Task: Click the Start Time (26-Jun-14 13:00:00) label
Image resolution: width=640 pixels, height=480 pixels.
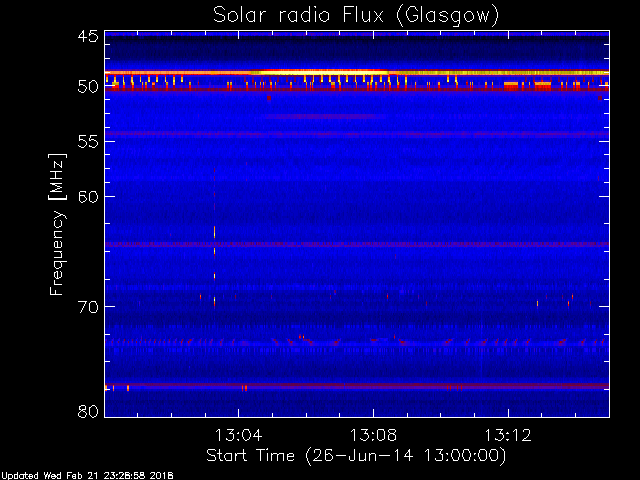Action: pyautogui.click(x=356, y=456)
